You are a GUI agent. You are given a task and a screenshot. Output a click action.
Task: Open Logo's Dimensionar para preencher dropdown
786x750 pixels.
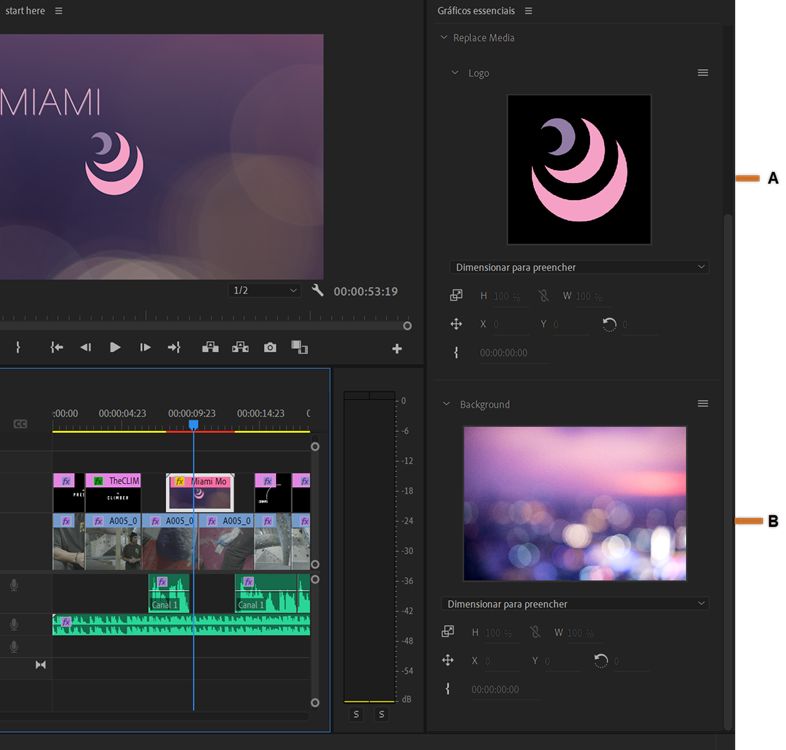579,267
